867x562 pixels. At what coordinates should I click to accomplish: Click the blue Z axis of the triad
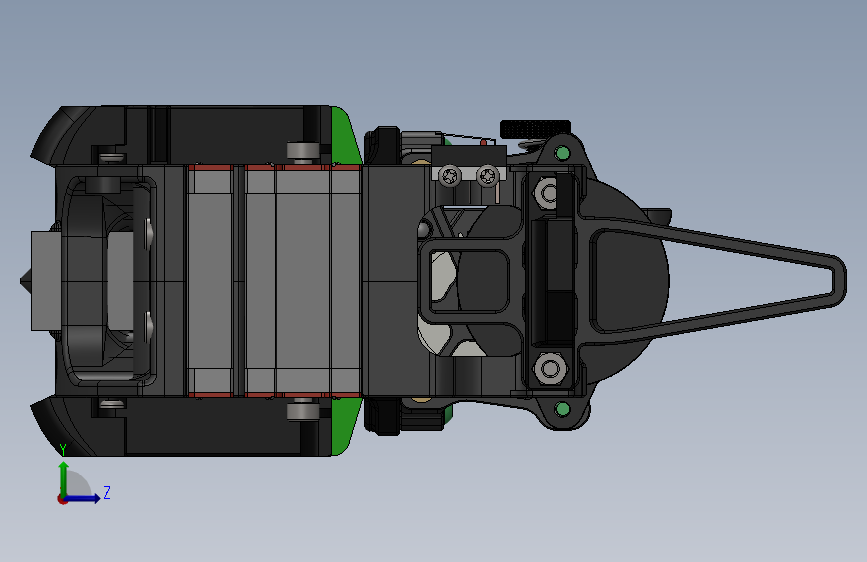(x=83, y=498)
